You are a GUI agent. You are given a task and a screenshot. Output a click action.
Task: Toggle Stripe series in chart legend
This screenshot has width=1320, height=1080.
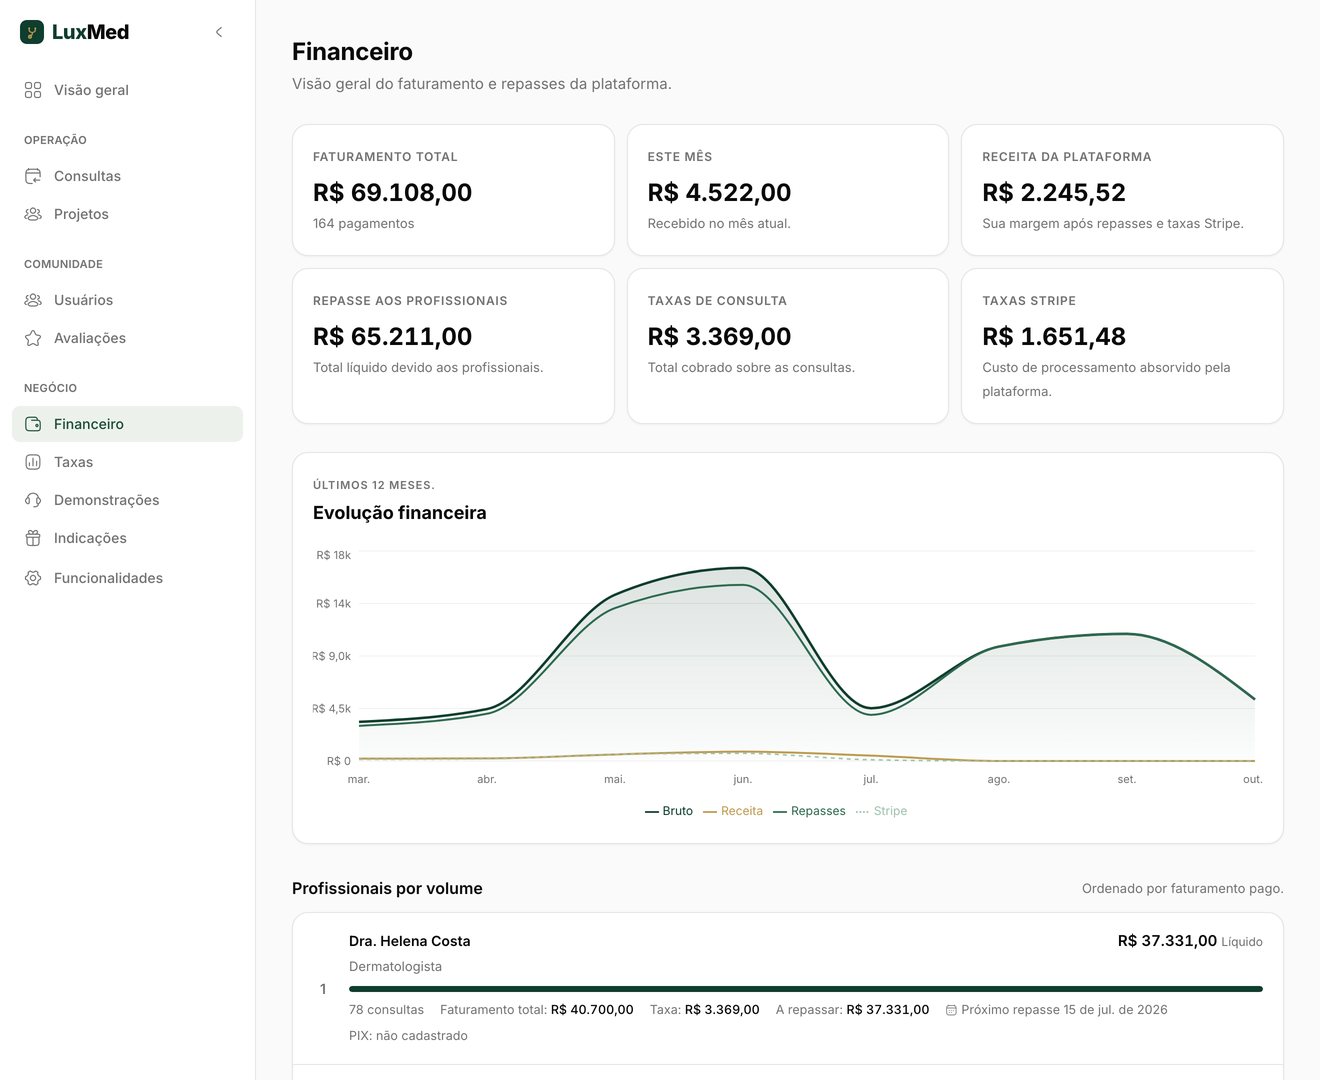(x=882, y=811)
